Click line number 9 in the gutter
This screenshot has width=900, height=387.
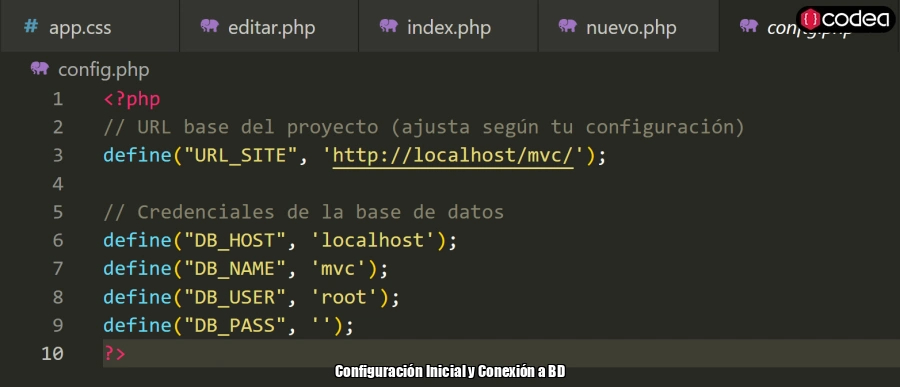point(57,326)
